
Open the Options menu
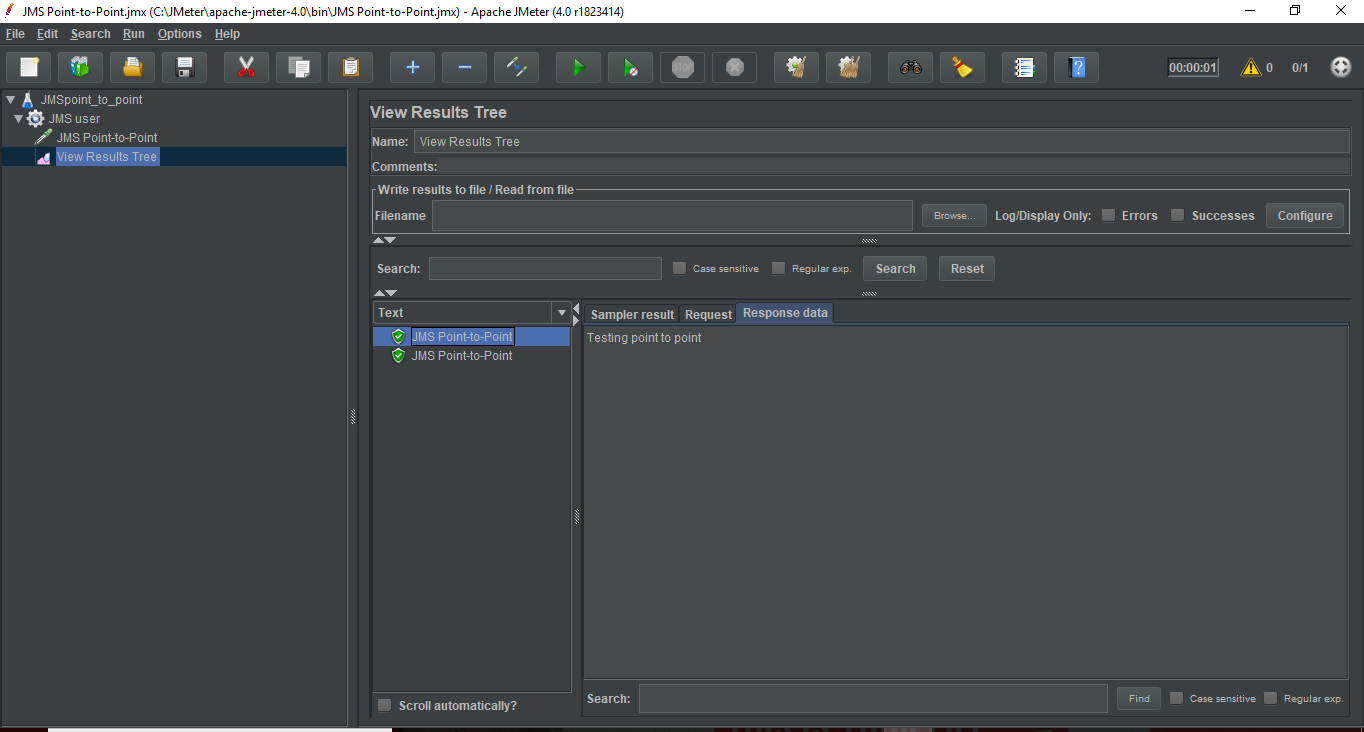pyautogui.click(x=179, y=34)
